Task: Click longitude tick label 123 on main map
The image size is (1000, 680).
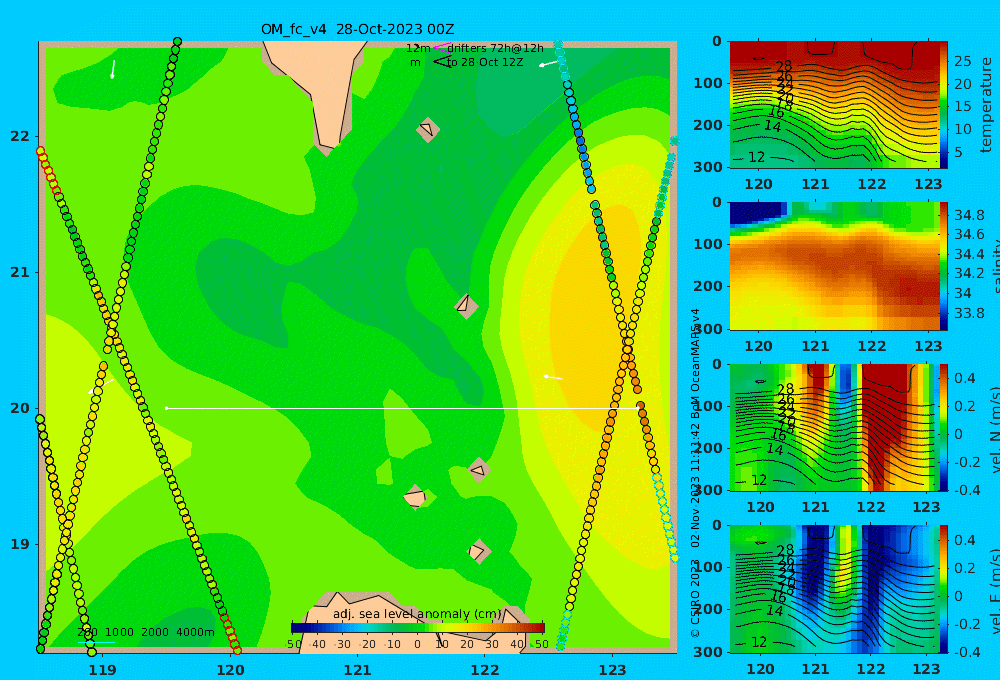Action: 613,670
